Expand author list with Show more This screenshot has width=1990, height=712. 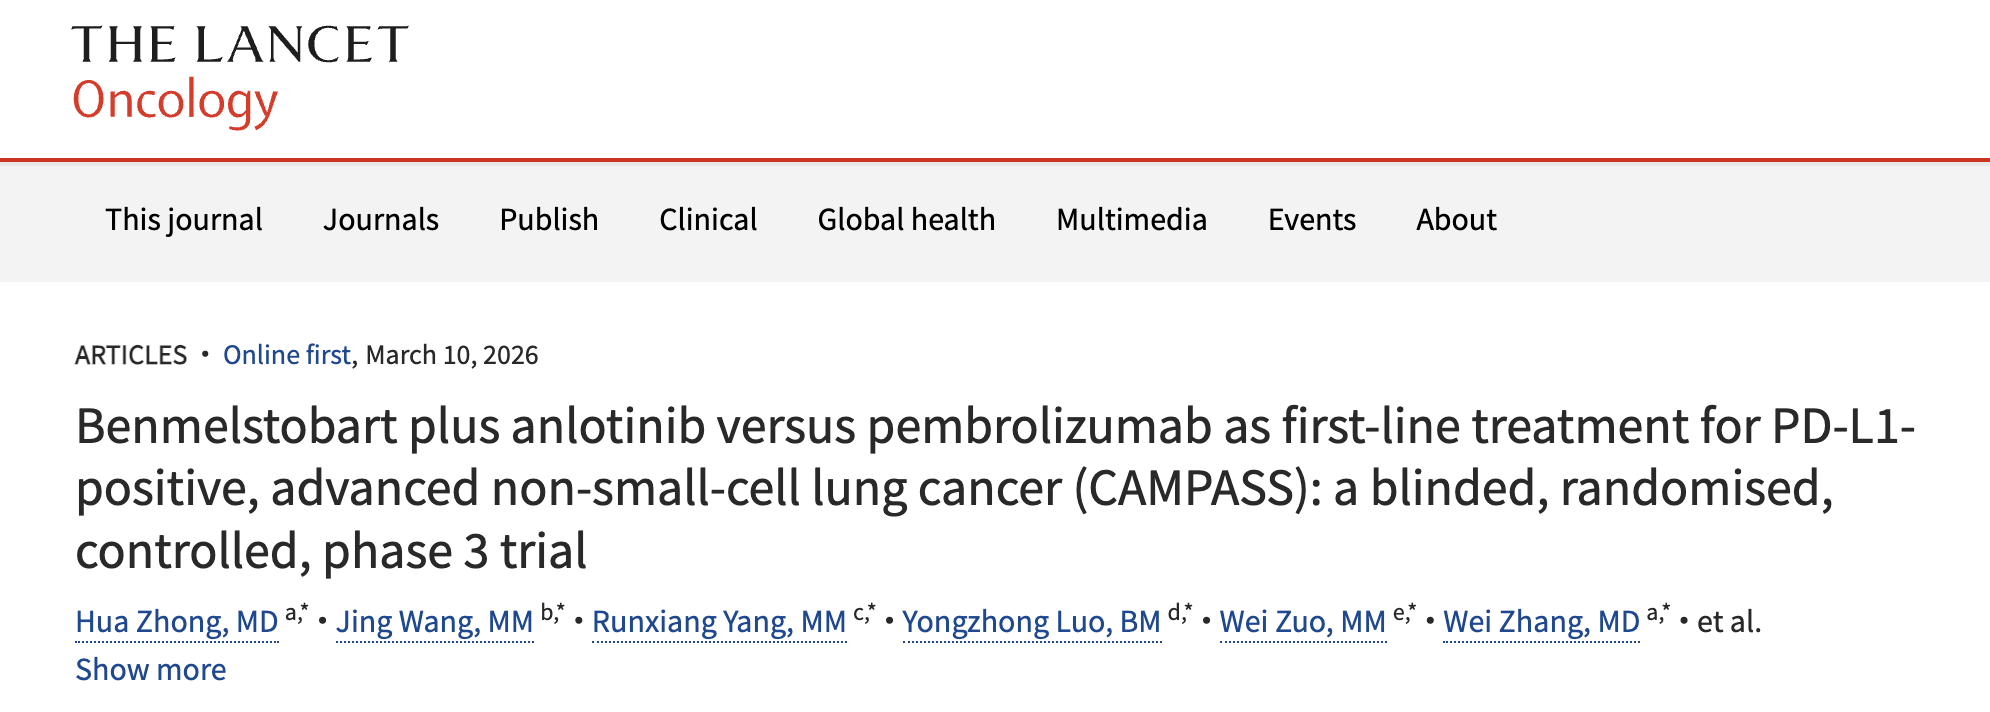point(151,670)
